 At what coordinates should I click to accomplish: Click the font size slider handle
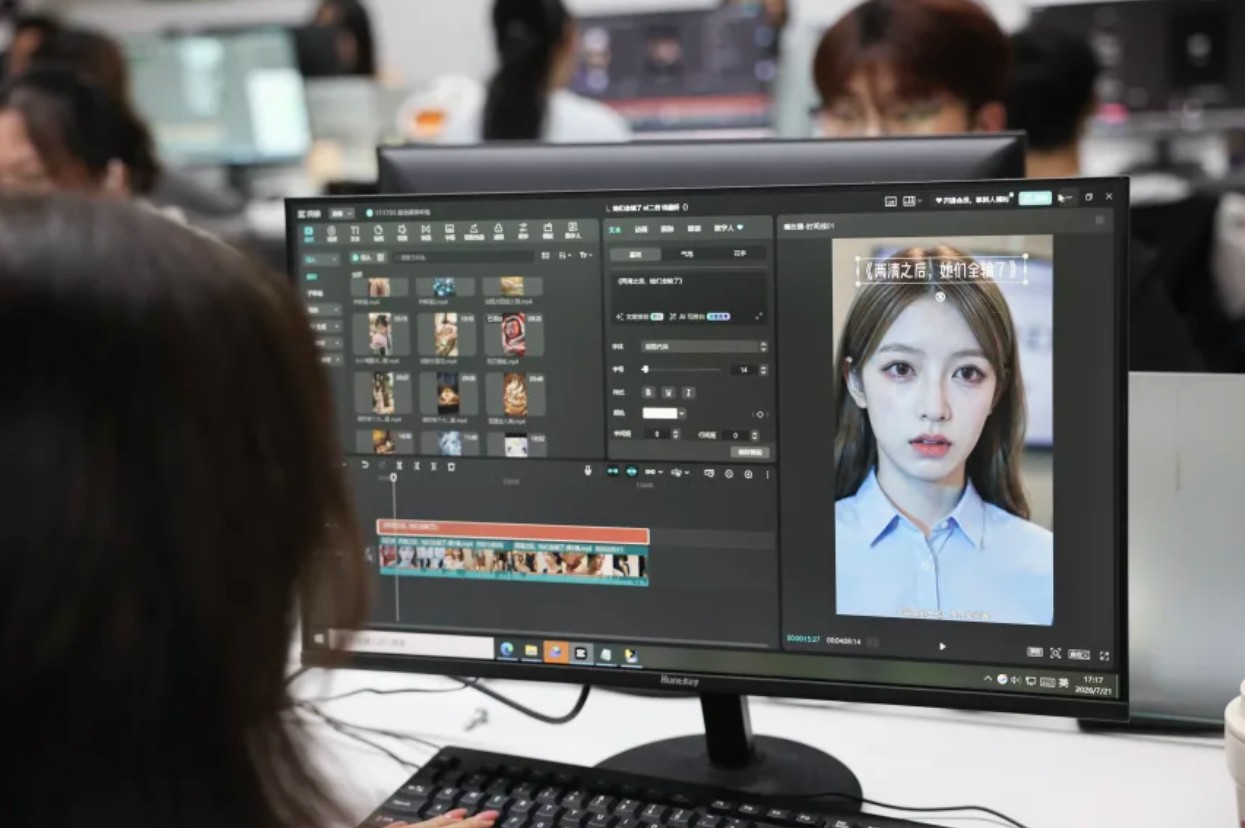click(x=645, y=370)
